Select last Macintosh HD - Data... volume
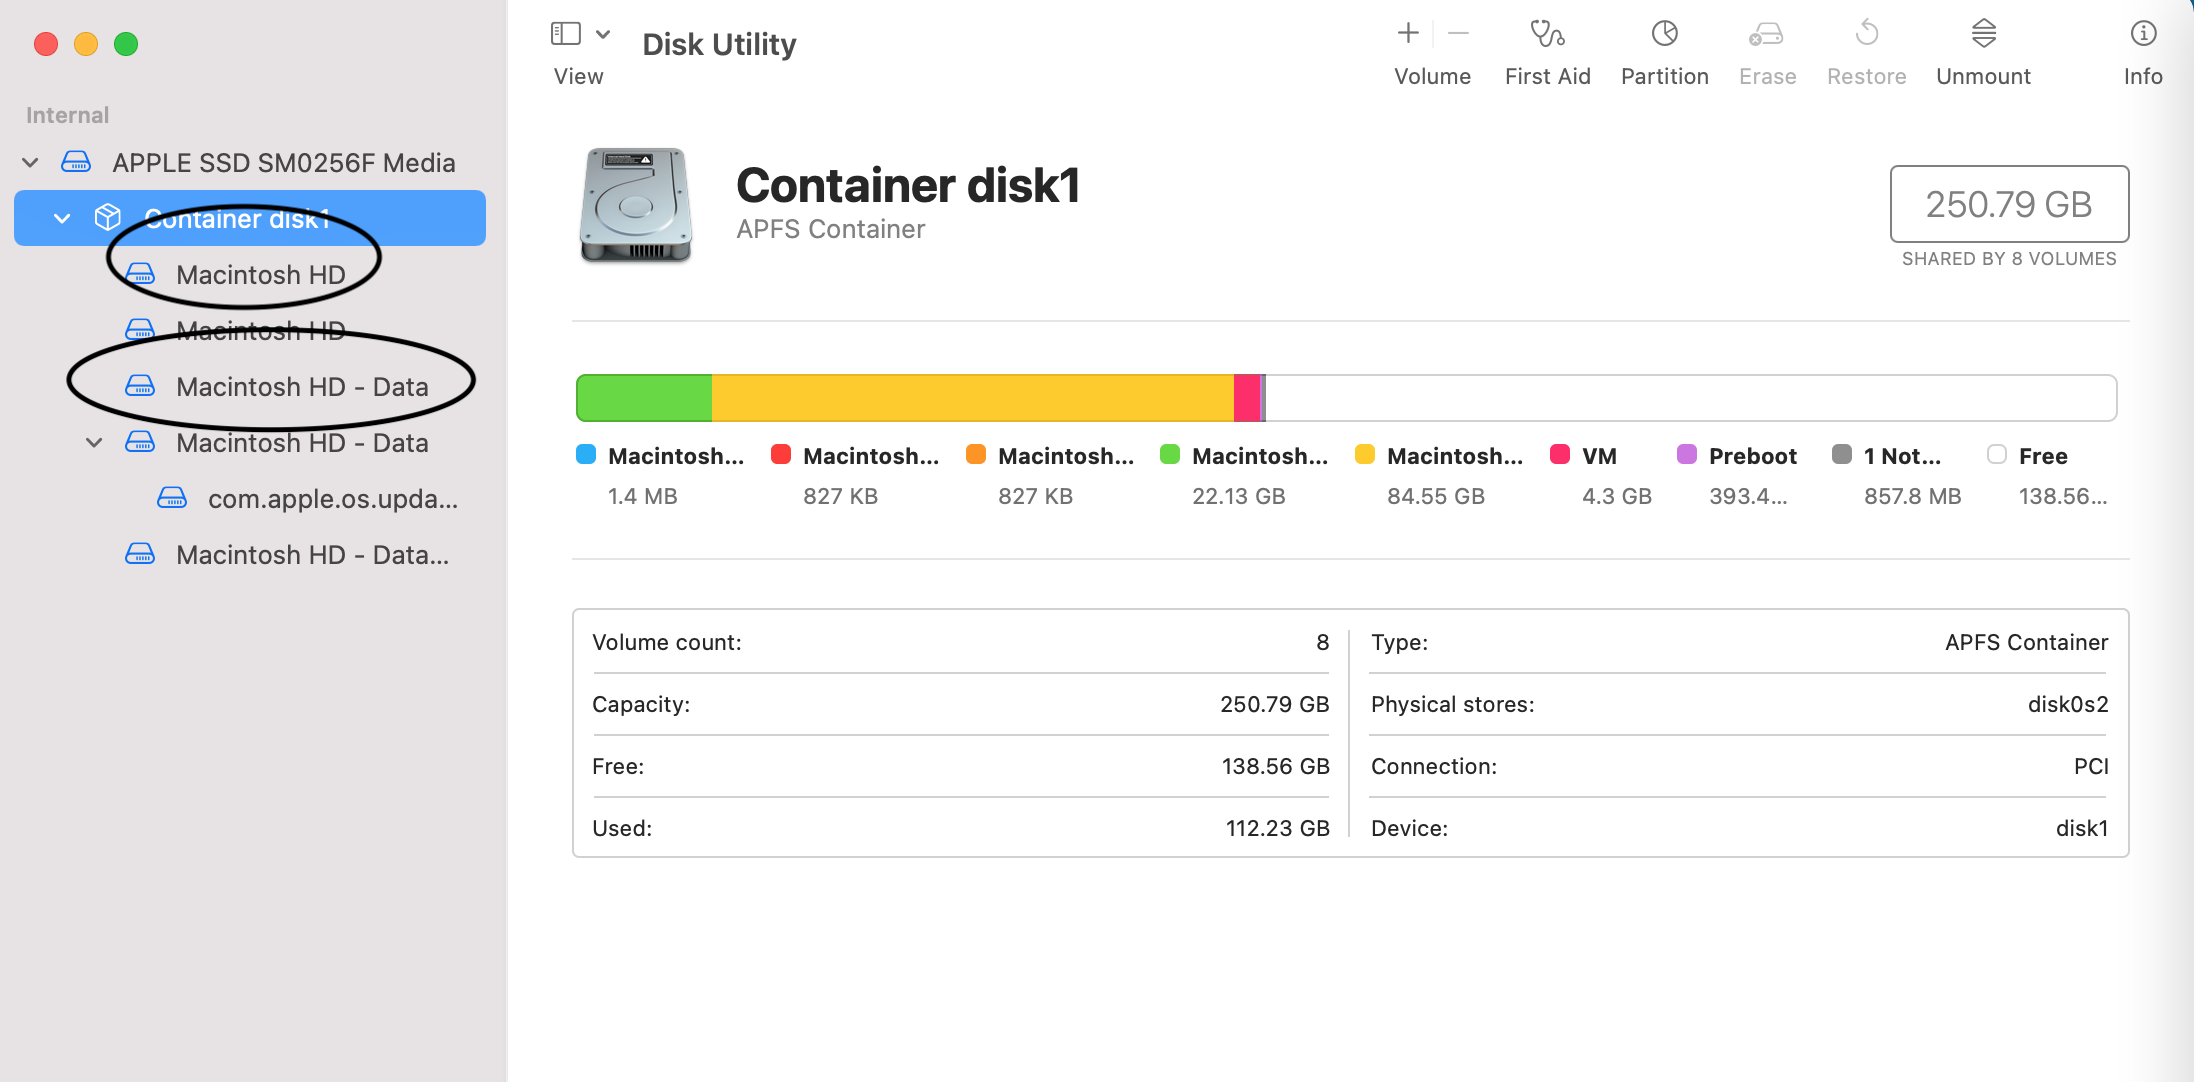Viewport: 2194px width, 1082px height. (312, 554)
